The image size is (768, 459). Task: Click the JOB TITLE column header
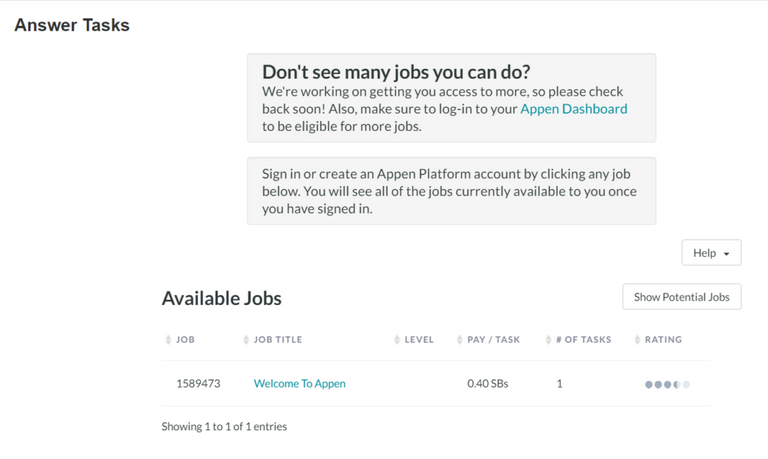click(278, 339)
